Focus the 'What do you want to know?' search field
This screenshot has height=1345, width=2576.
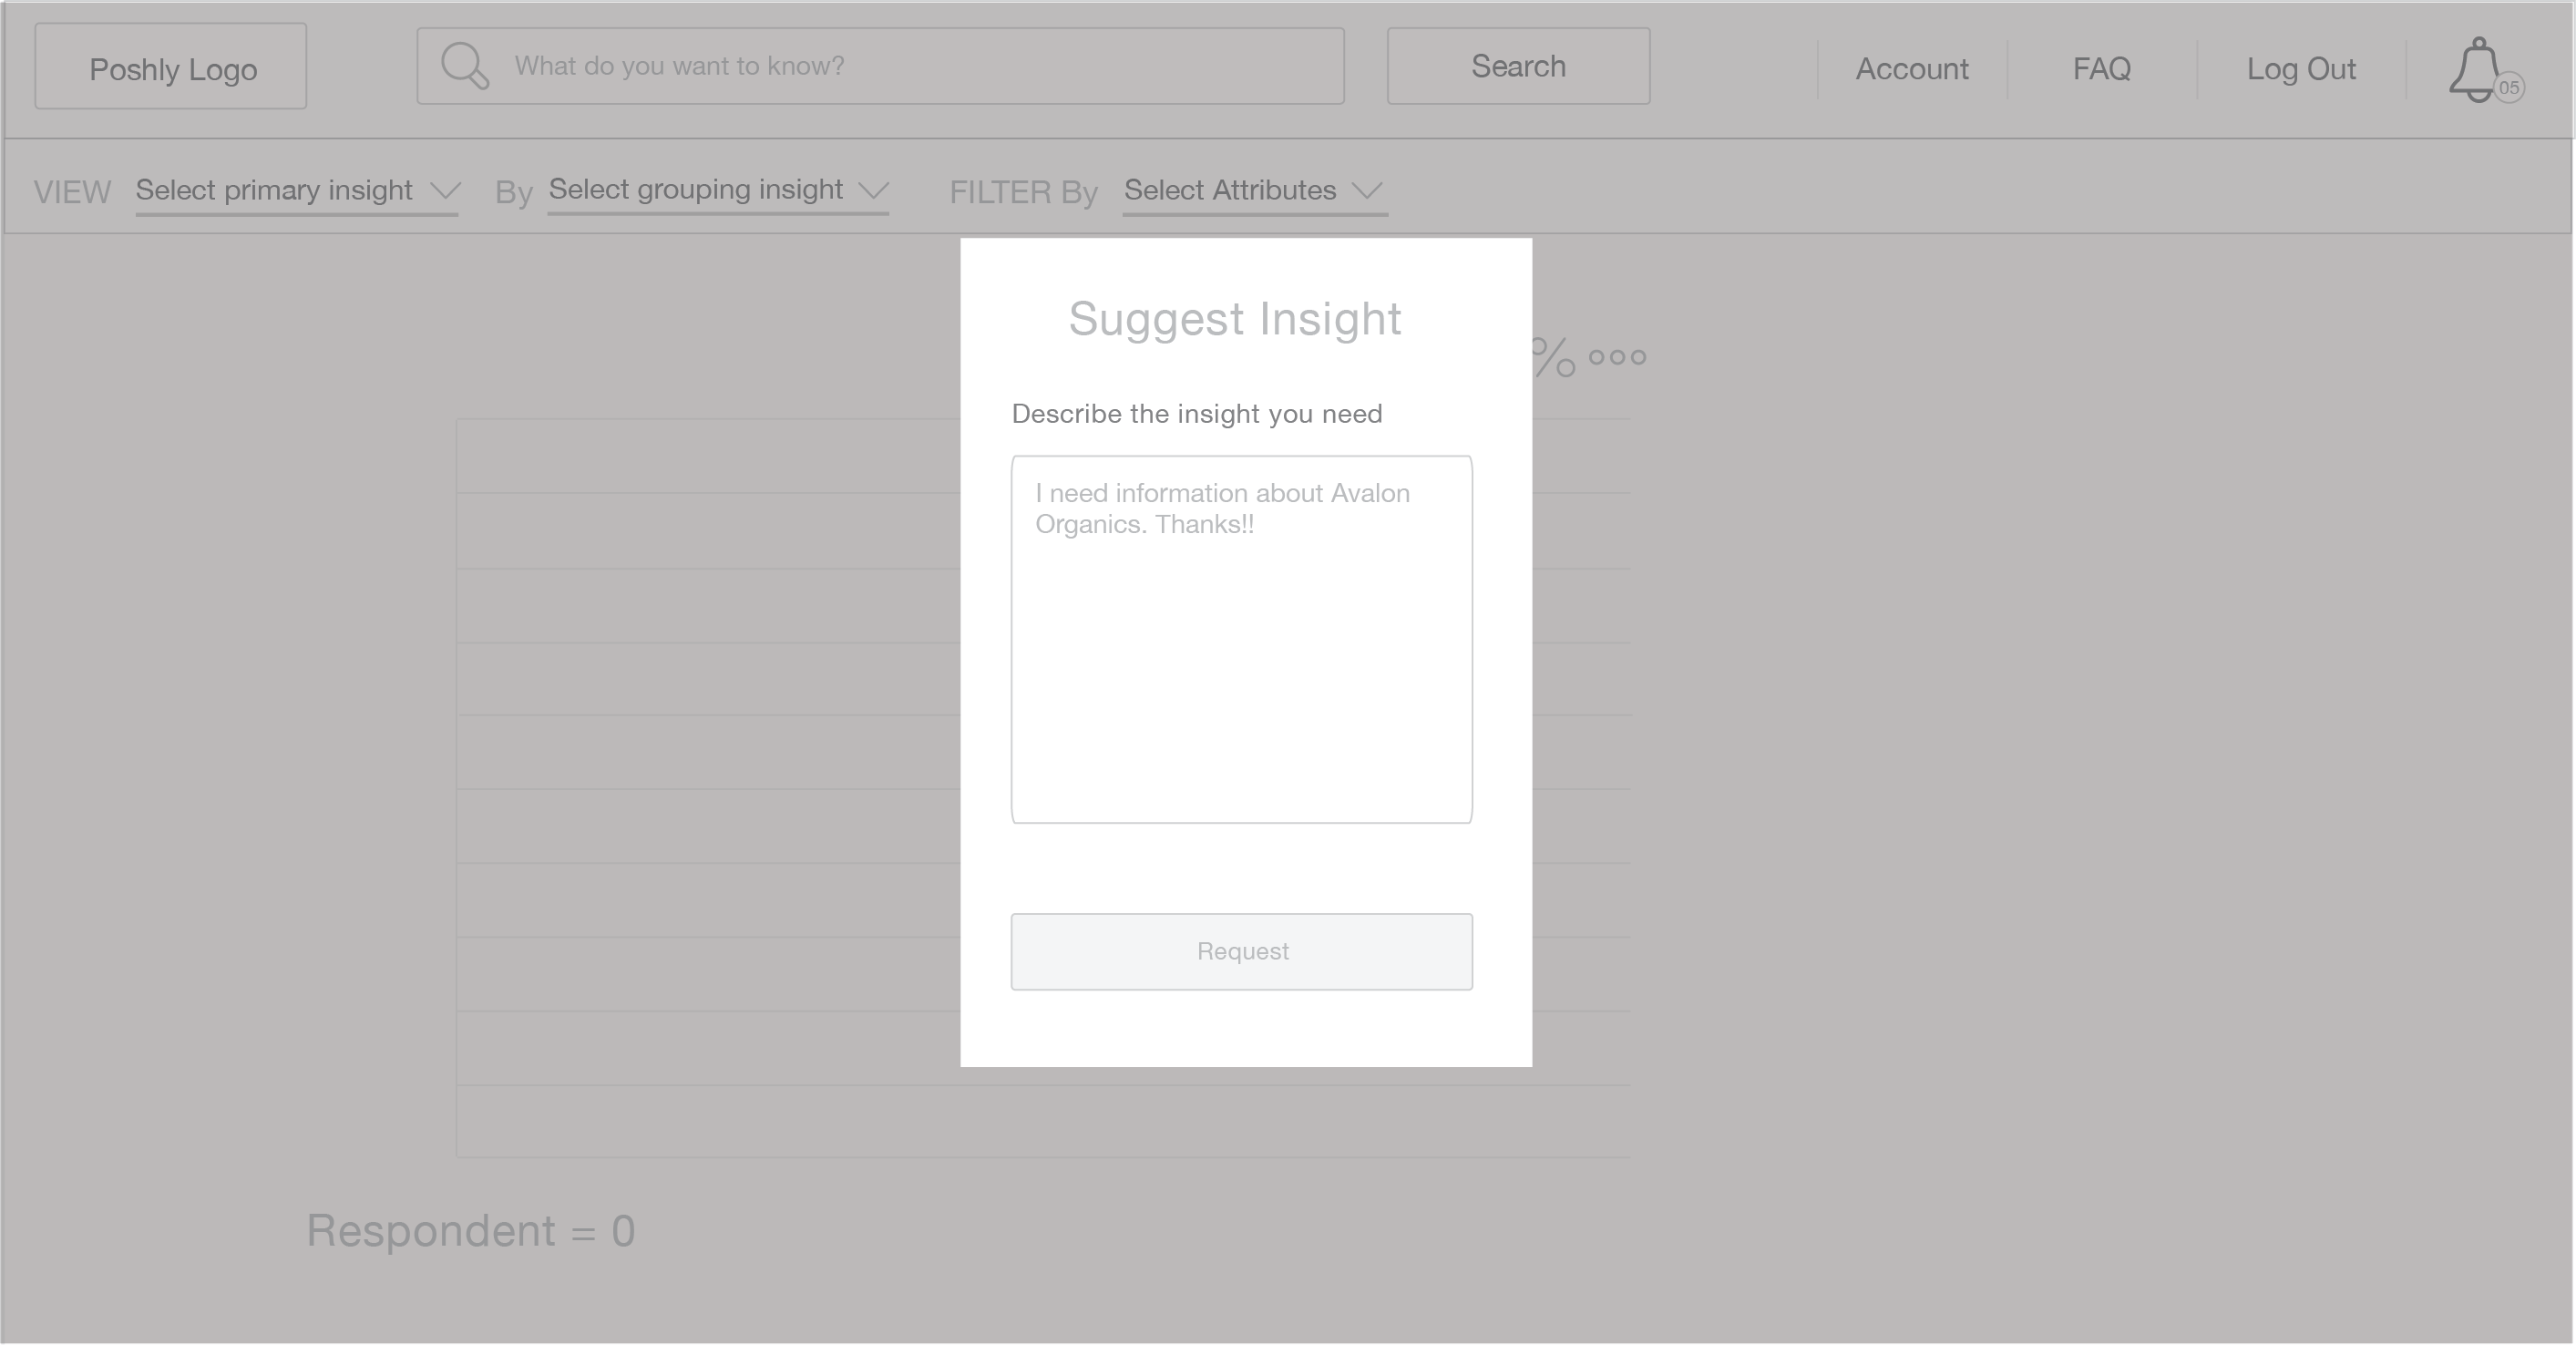click(x=880, y=66)
